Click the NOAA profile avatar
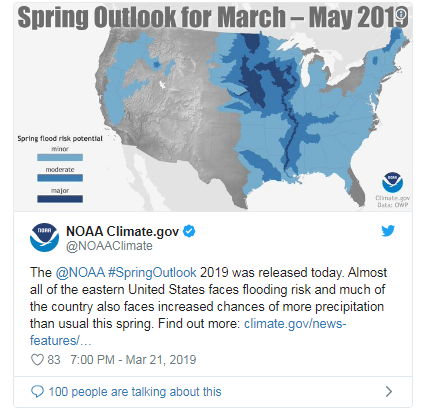Screen dimensions: 444x412 click(x=44, y=237)
